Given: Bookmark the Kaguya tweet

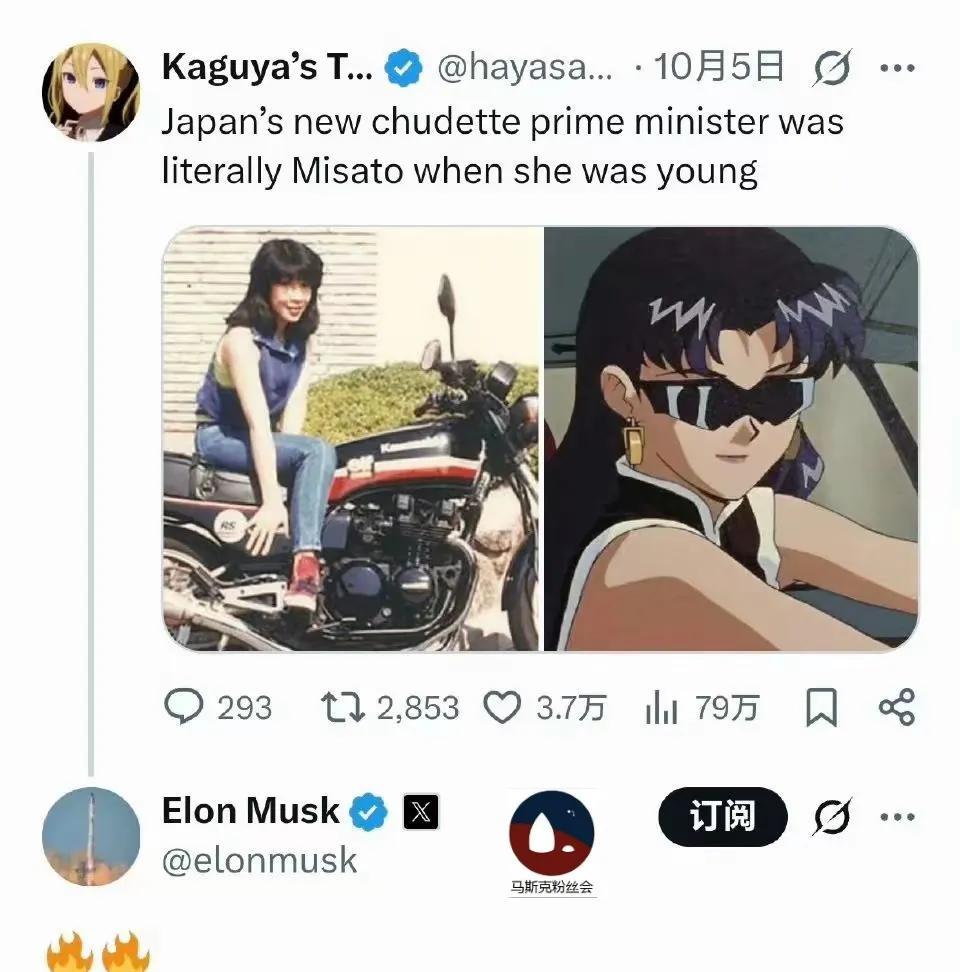Looking at the screenshot, I should click(x=820, y=709).
